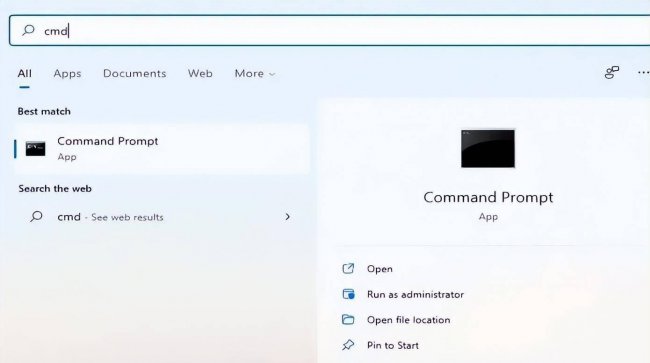Click the small Command Prompt icon in results
650x363 pixels.
coord(35,149)
